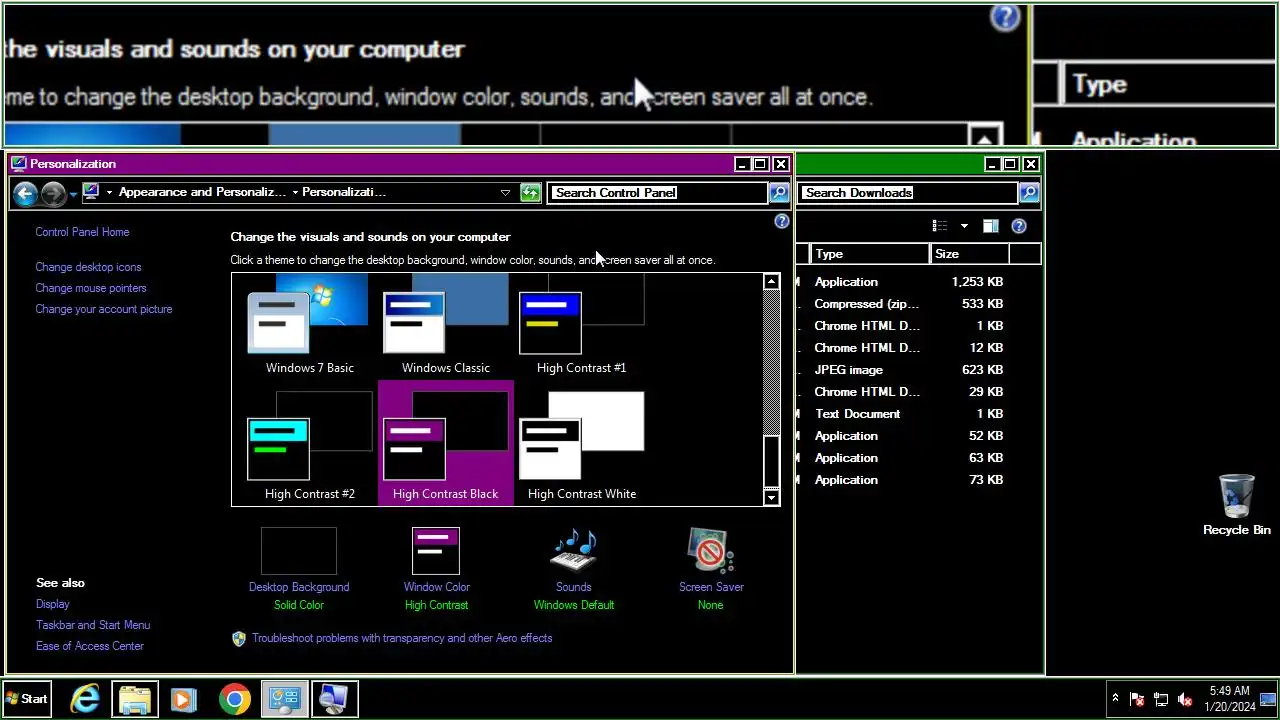Viewport: 1280px width, 720px height.
Task: Open help in the Personalization window
Action: (782, 221)
